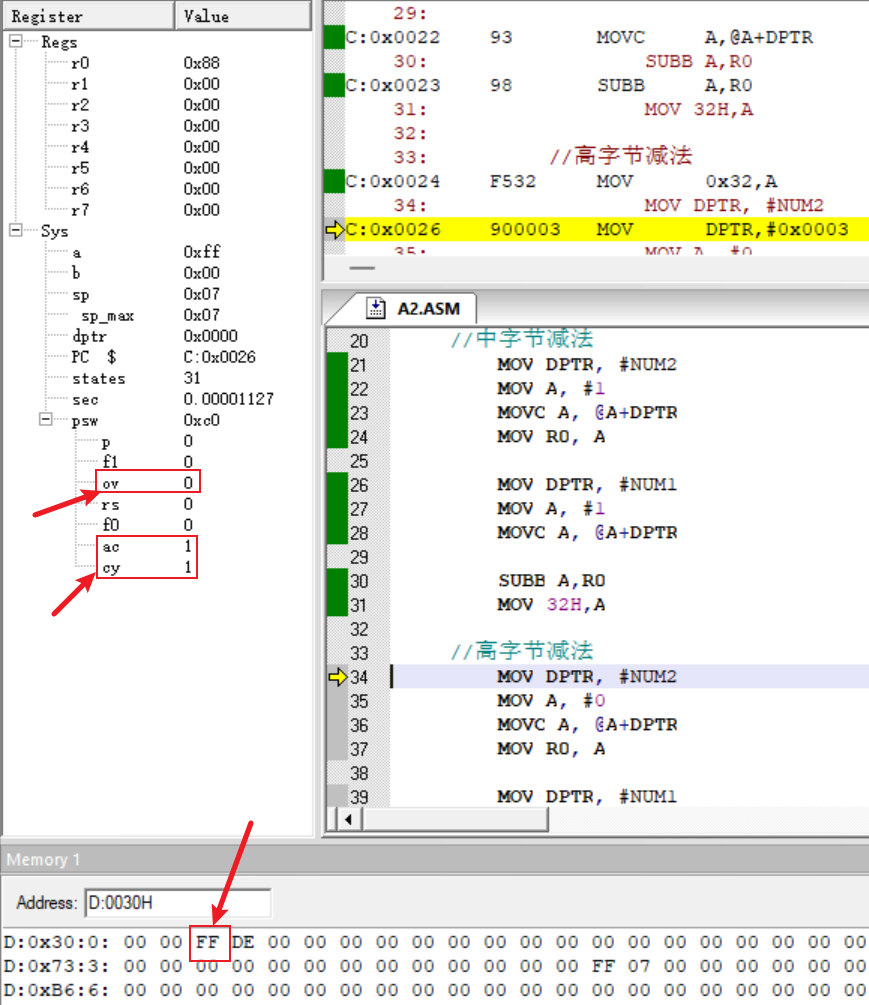869x1005 pixels.
Task: Select the f0 flag row
Action: [x=147, y=525]
